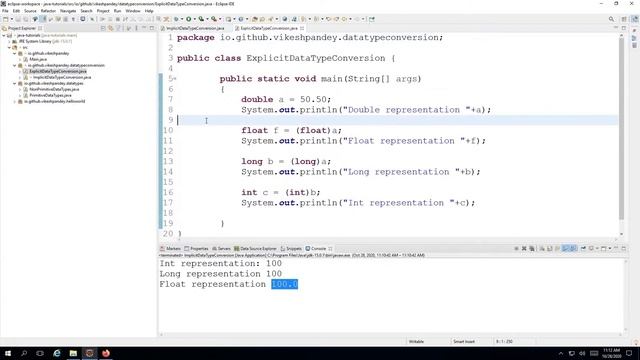
Task: Expand the io.github.vikeshpandey.helloworld package
Action: (15, 101)
